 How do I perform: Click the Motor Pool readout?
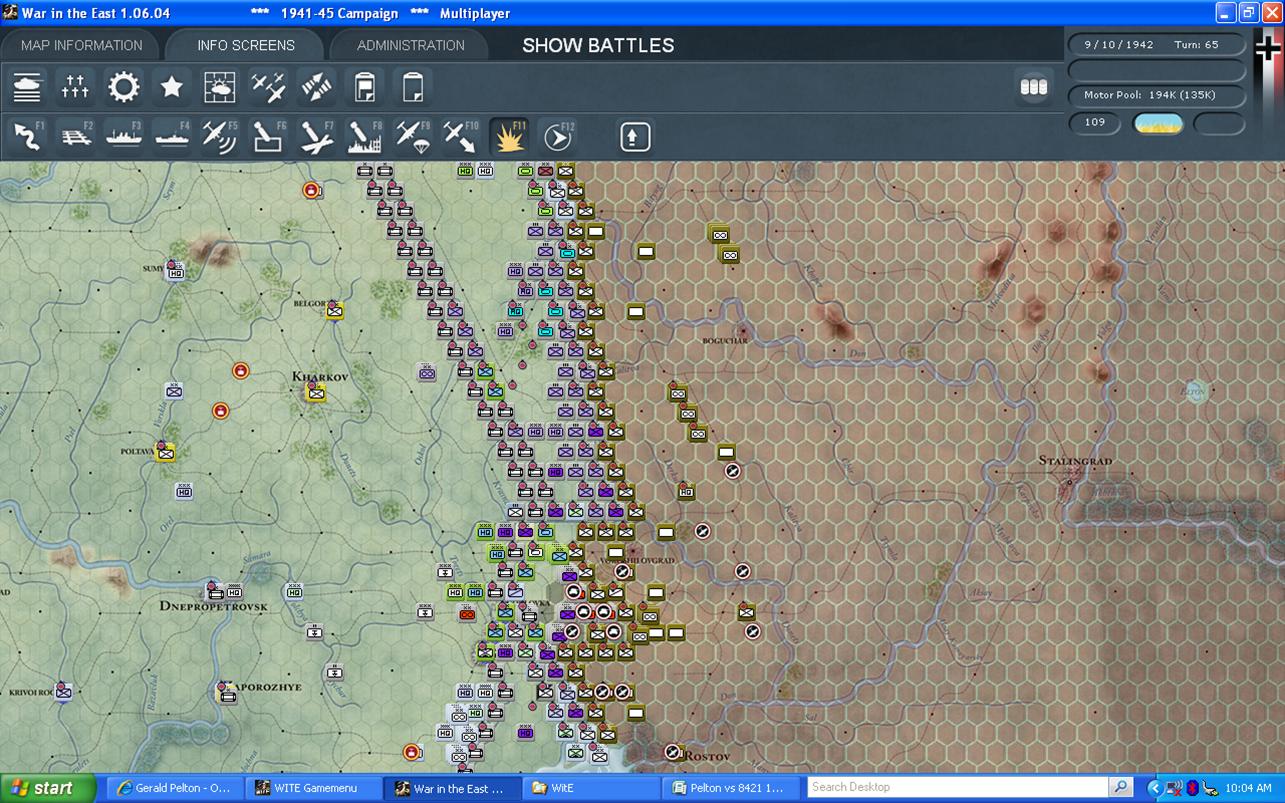pos(1157,95)
